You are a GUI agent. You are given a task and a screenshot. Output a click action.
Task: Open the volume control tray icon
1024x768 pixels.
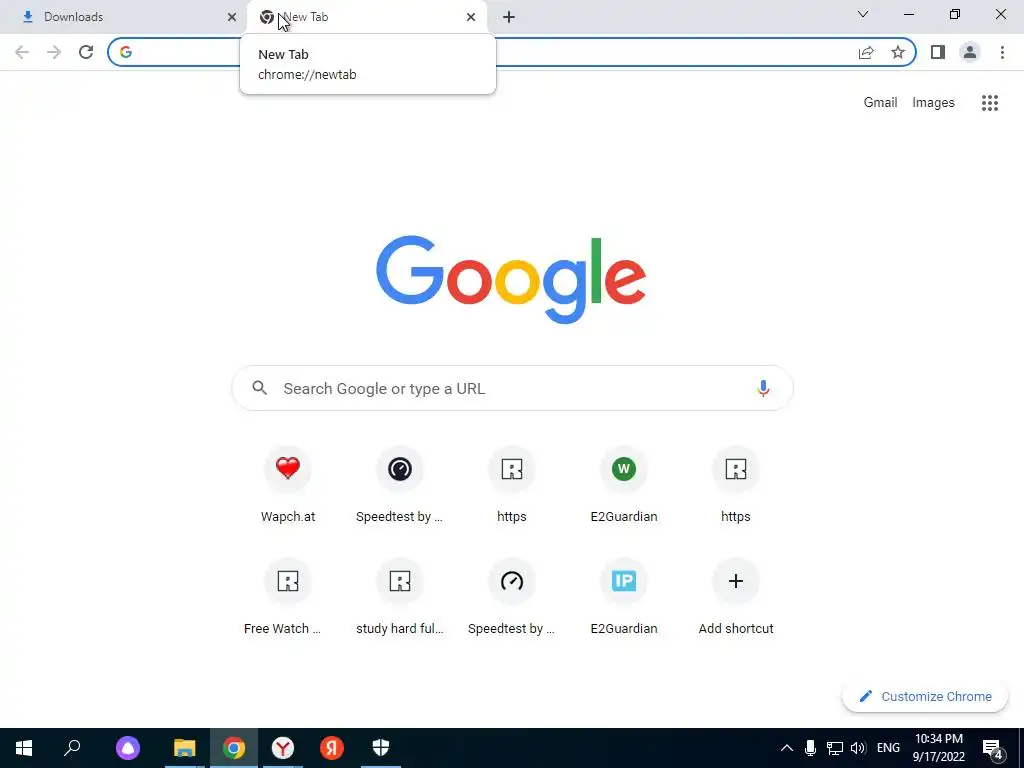[x=858, y=748]
